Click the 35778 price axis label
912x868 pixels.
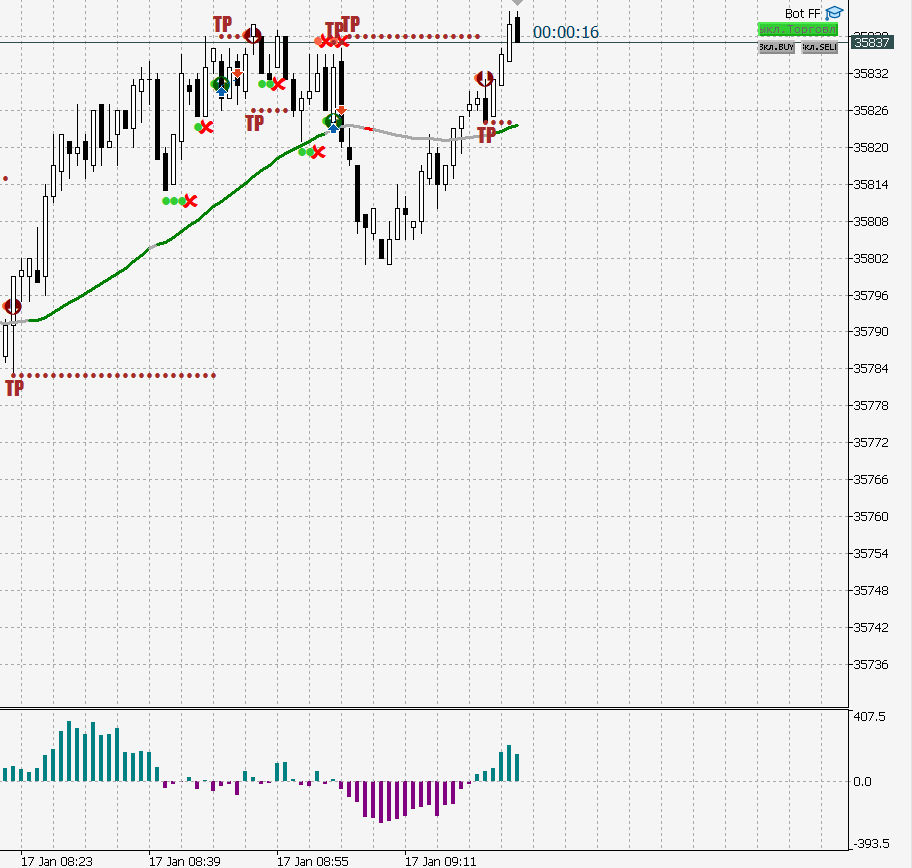tap(871, 405)
